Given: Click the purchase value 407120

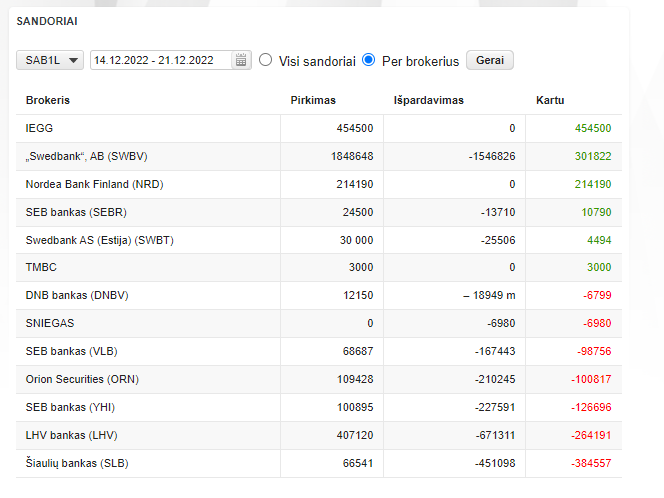Looking at the screenshot, I should click(355, 435).
